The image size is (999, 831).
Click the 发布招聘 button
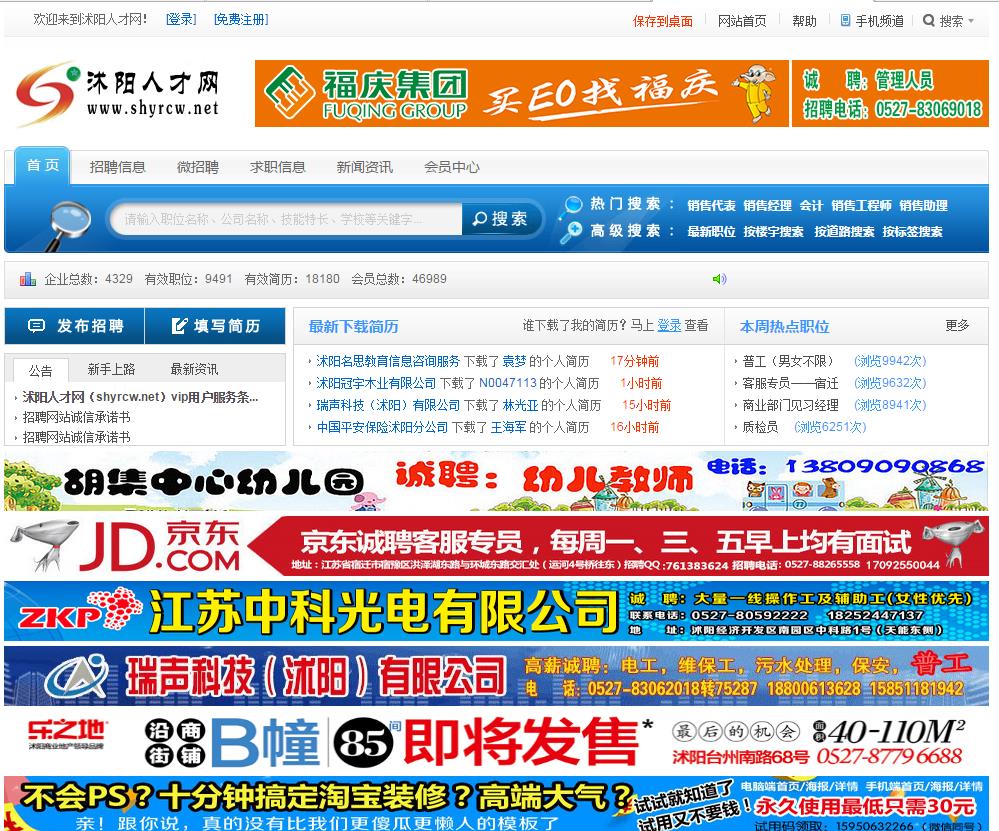click(75, 326)
